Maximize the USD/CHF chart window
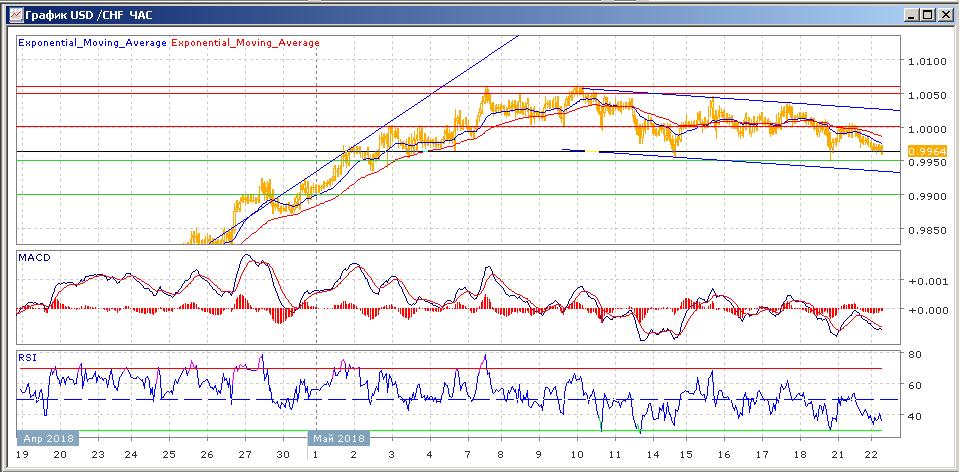The width and height of the screenshot is (959, 472). 927,14
